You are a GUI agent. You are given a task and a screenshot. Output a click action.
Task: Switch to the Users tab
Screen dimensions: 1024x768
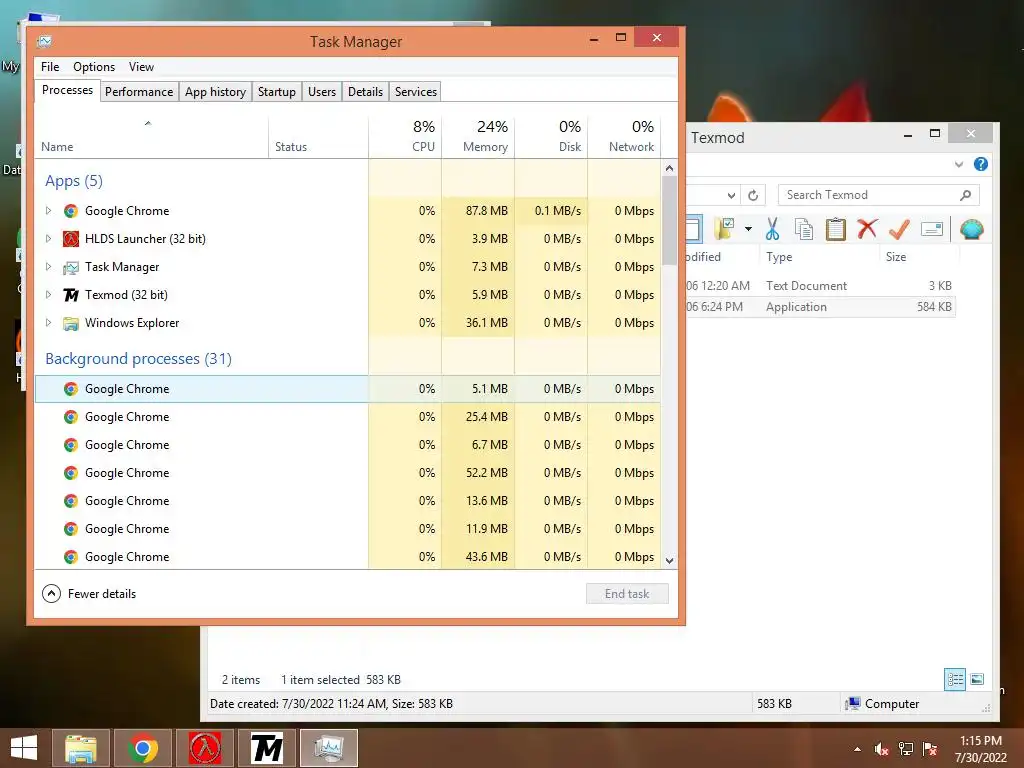point(322,91)
